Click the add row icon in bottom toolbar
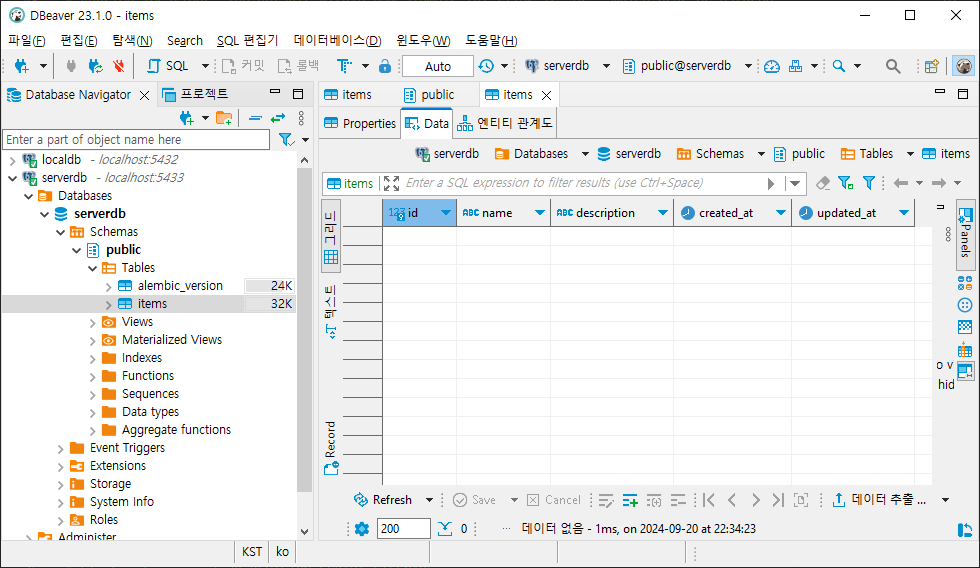The width and height of the screenshot is (980, 568). [x=630, y=500]
